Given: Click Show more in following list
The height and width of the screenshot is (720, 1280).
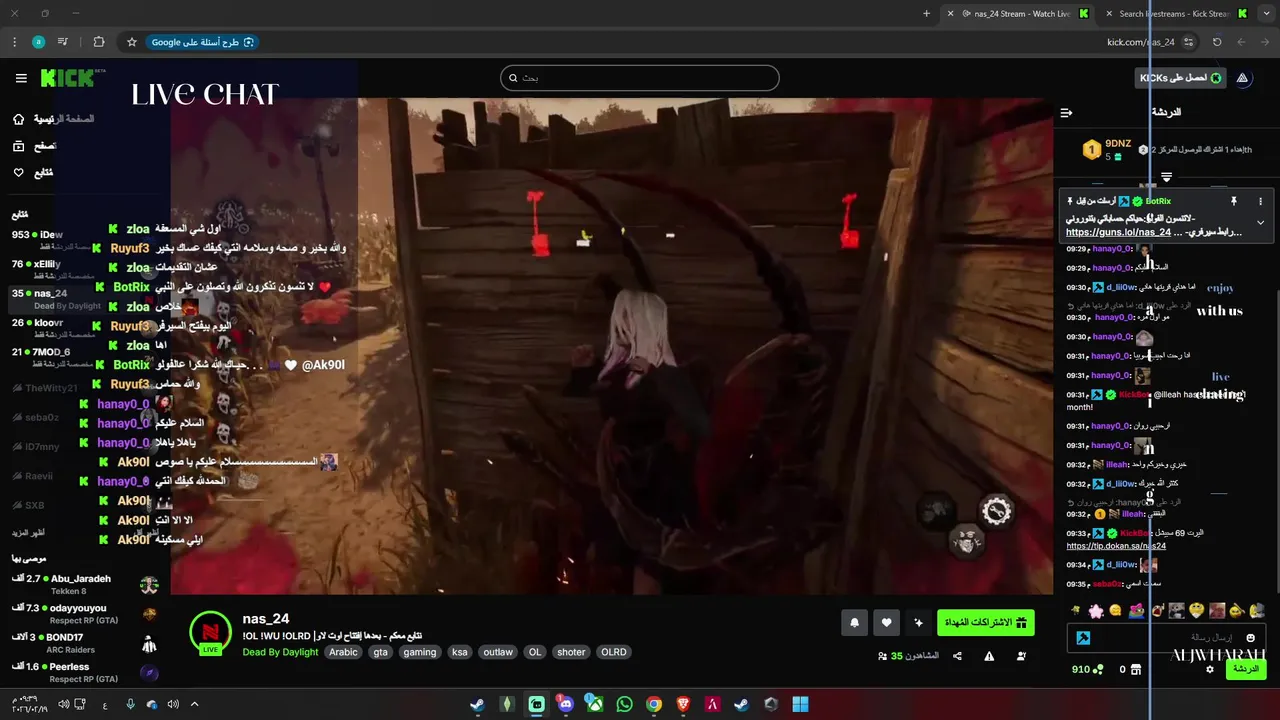Looking at the screenshot, I should click(x=28, y=533).
